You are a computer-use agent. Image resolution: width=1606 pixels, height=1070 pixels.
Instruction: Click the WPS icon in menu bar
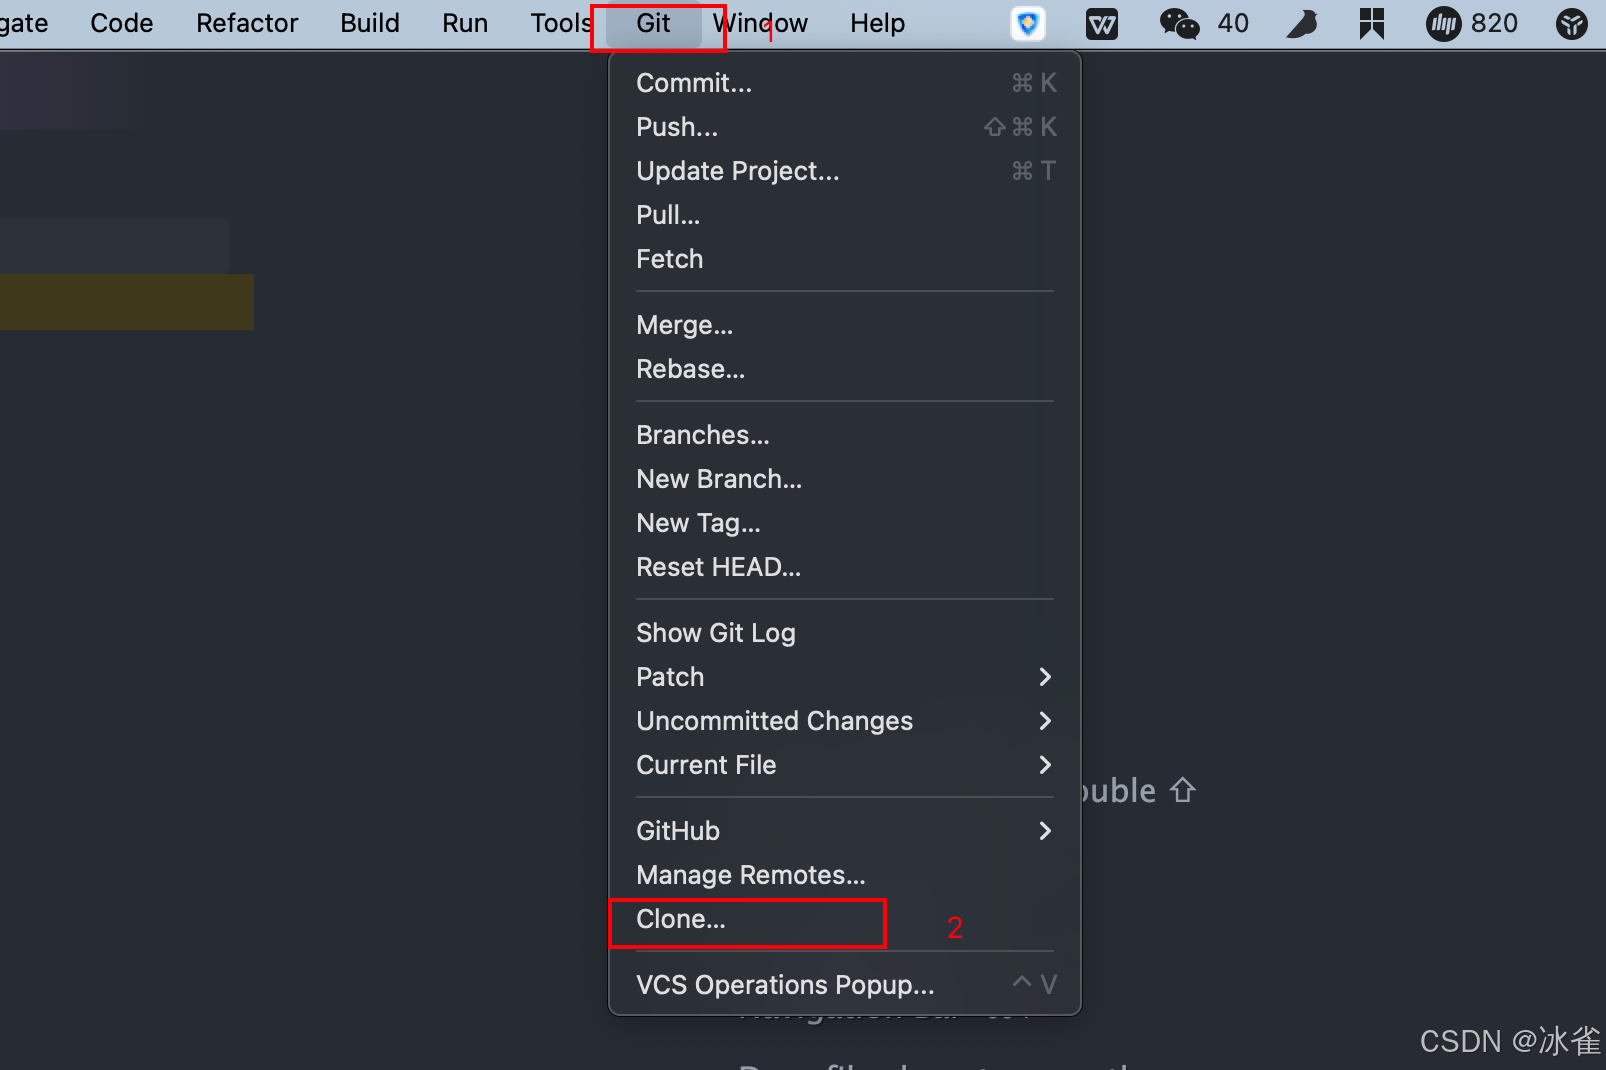(1102, 23)
